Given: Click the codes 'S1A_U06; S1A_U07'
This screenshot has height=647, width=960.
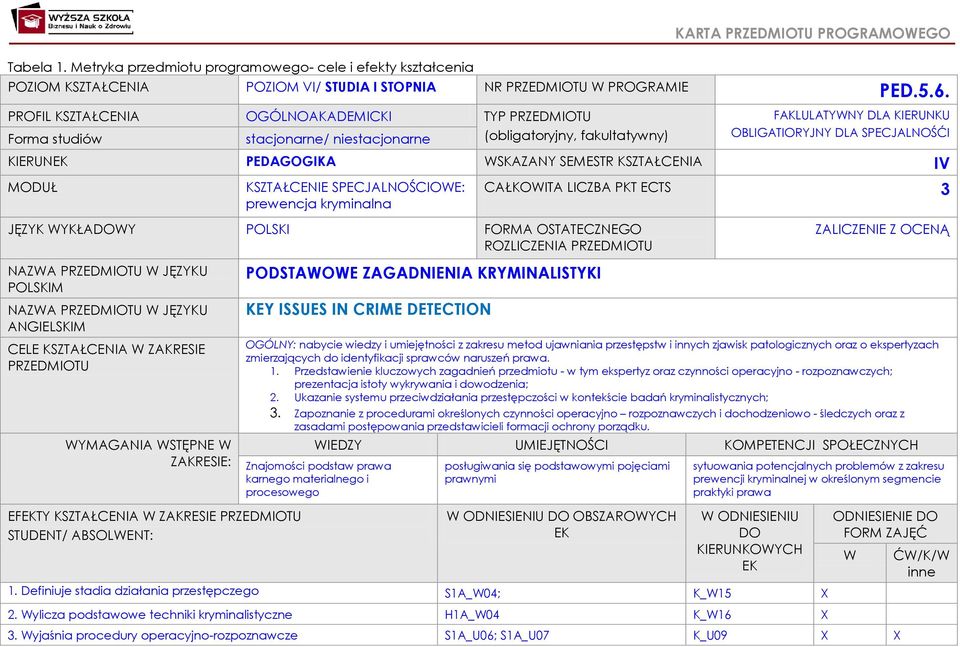Looking at the screenshot, I should [x=497, y=635].
